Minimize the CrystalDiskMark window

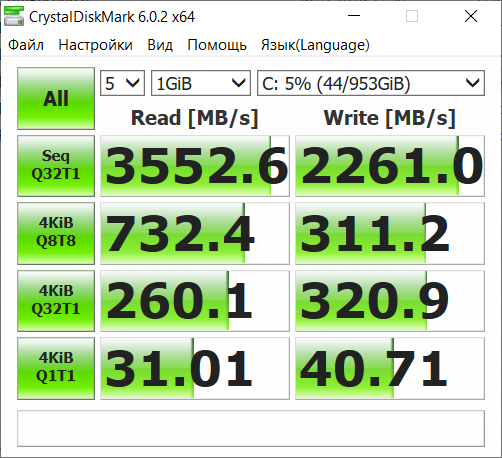354,16
